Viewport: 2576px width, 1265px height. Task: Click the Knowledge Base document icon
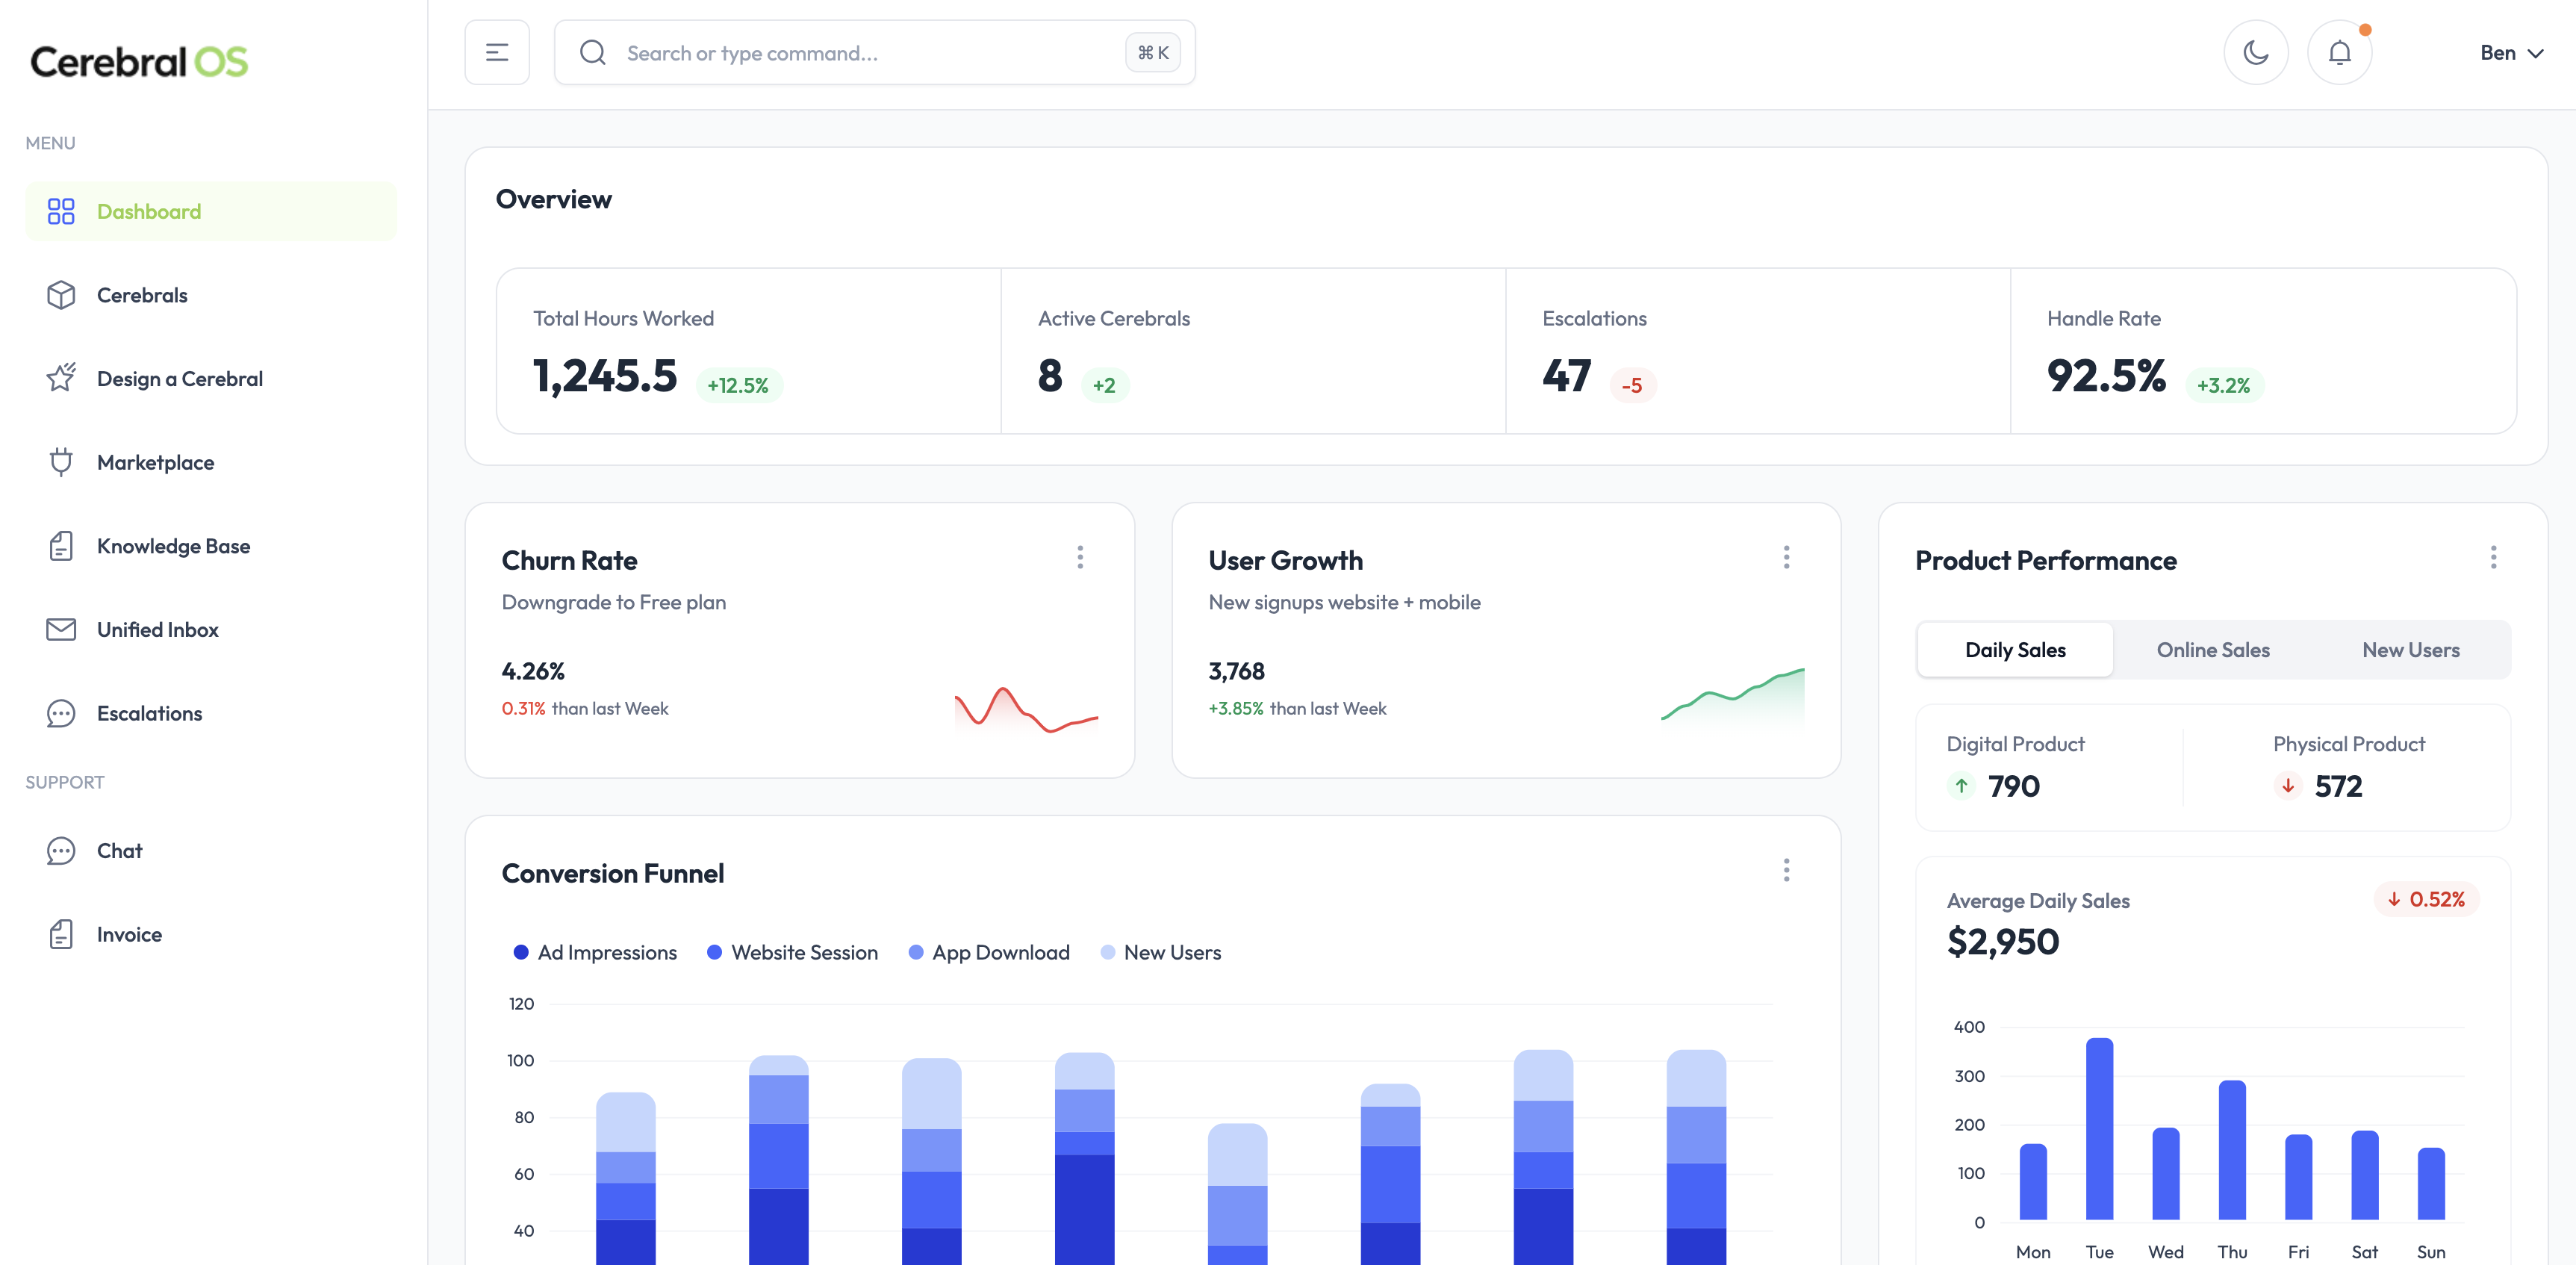pos(61,546)
